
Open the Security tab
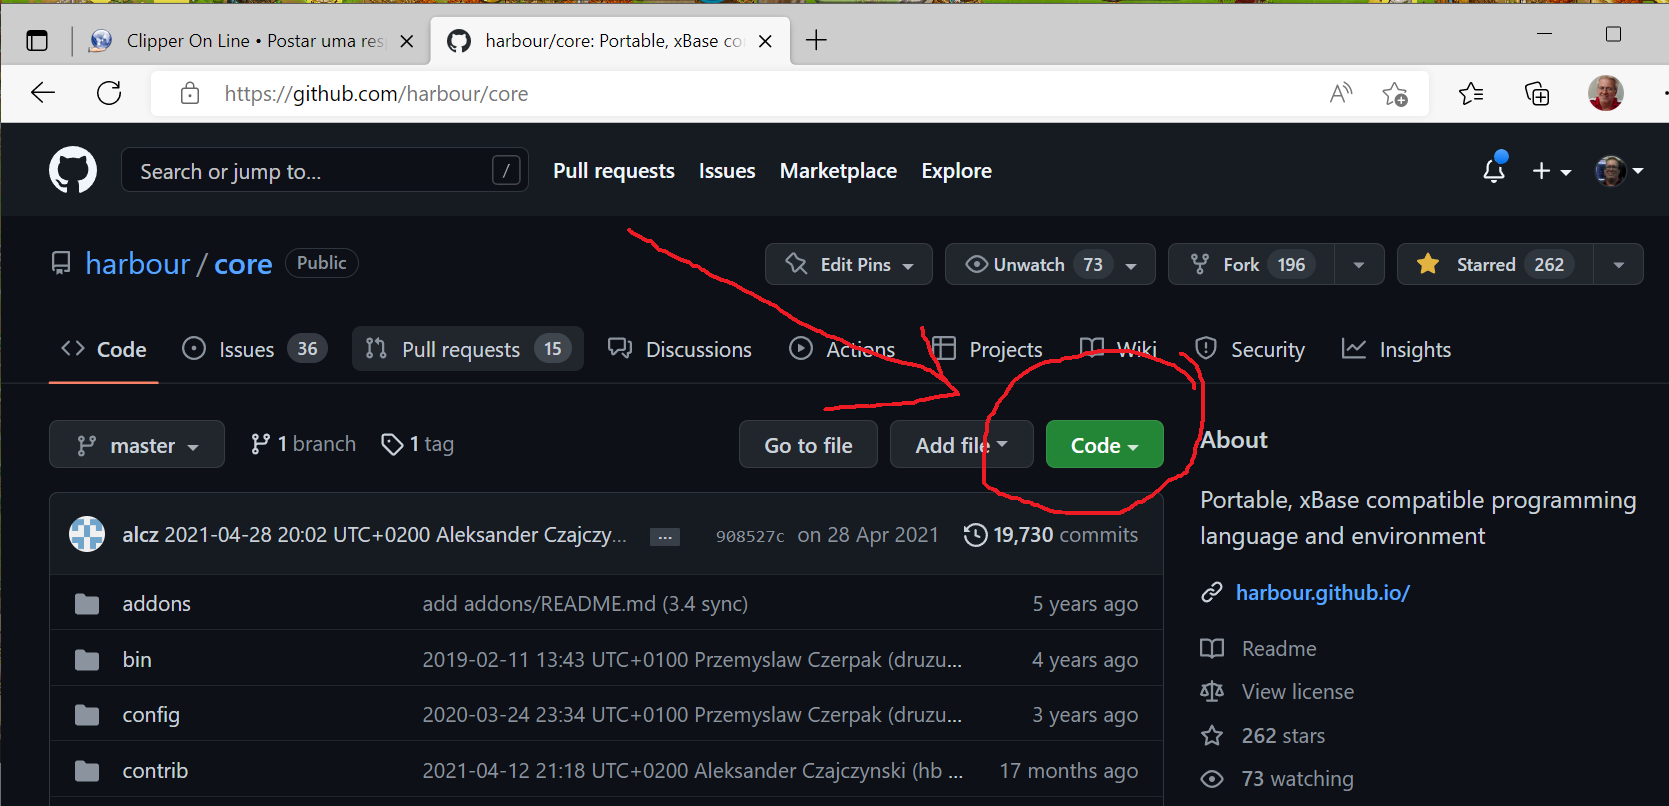tap(1250, 349)
